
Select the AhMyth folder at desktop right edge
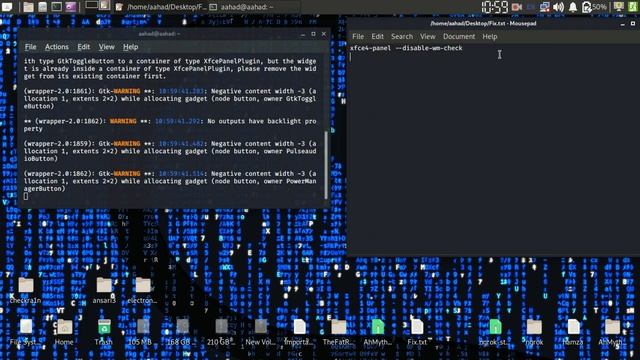tap(612, 332)
